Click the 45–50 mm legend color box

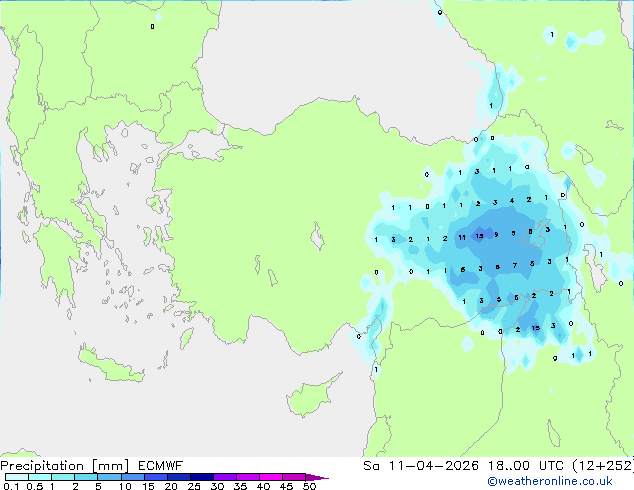coord(294,477)
